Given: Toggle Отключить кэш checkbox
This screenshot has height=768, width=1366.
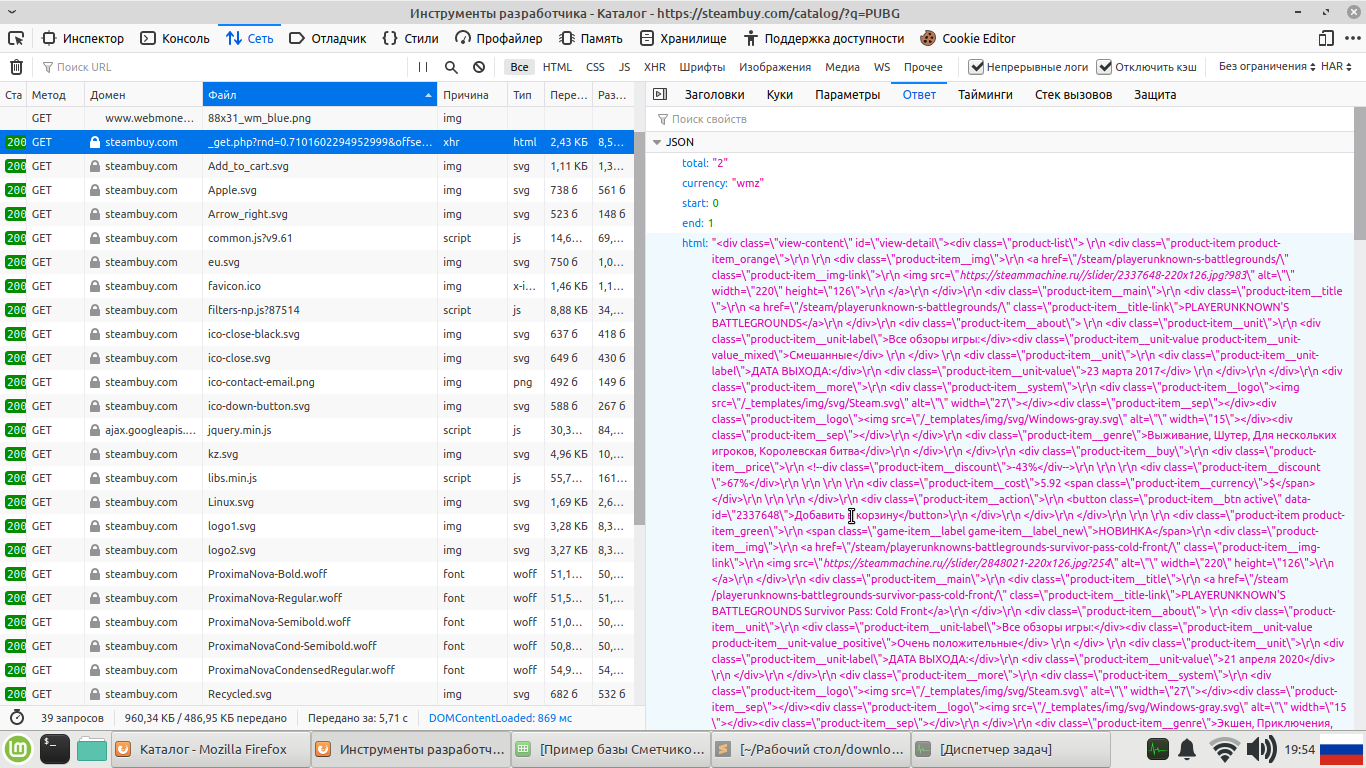Looking at the screenshot, I should point(1104,67).
